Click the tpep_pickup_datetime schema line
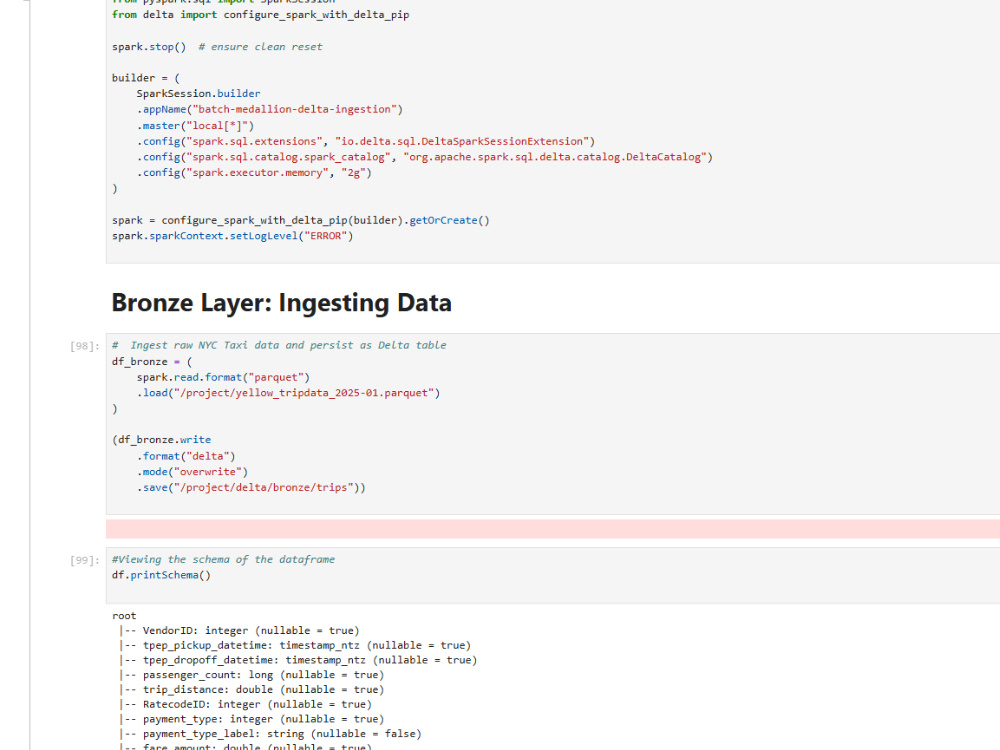The image size is (1000, 750). click(x=295, y=645)
